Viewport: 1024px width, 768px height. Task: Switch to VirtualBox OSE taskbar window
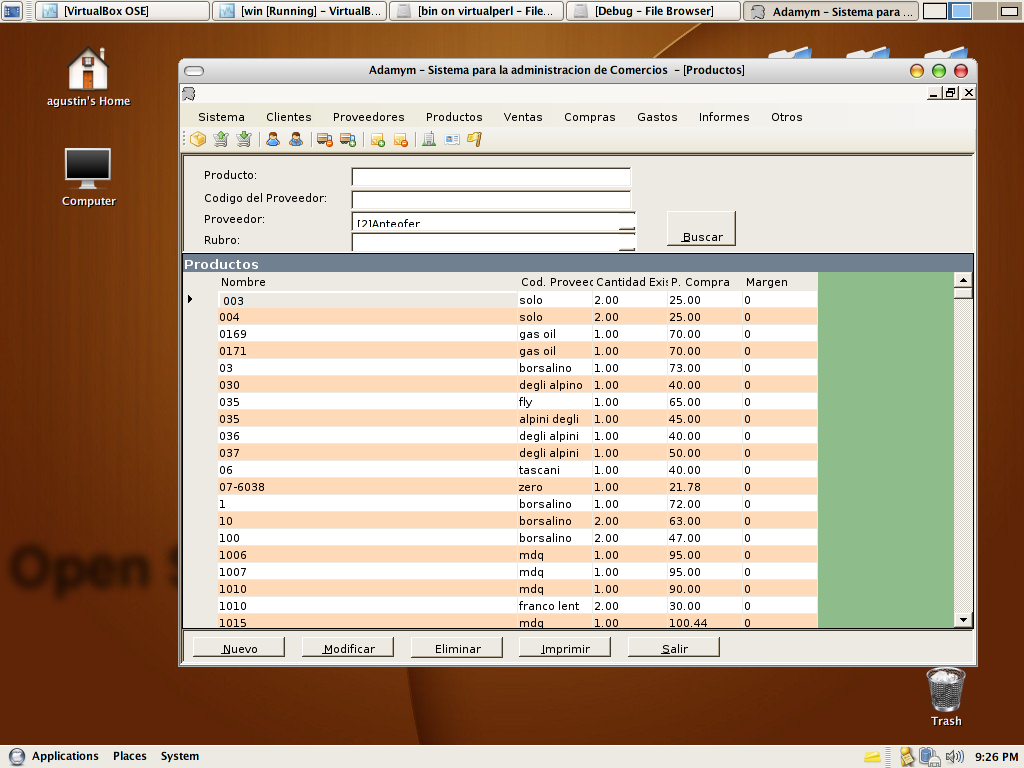click(x=122, y=11)
